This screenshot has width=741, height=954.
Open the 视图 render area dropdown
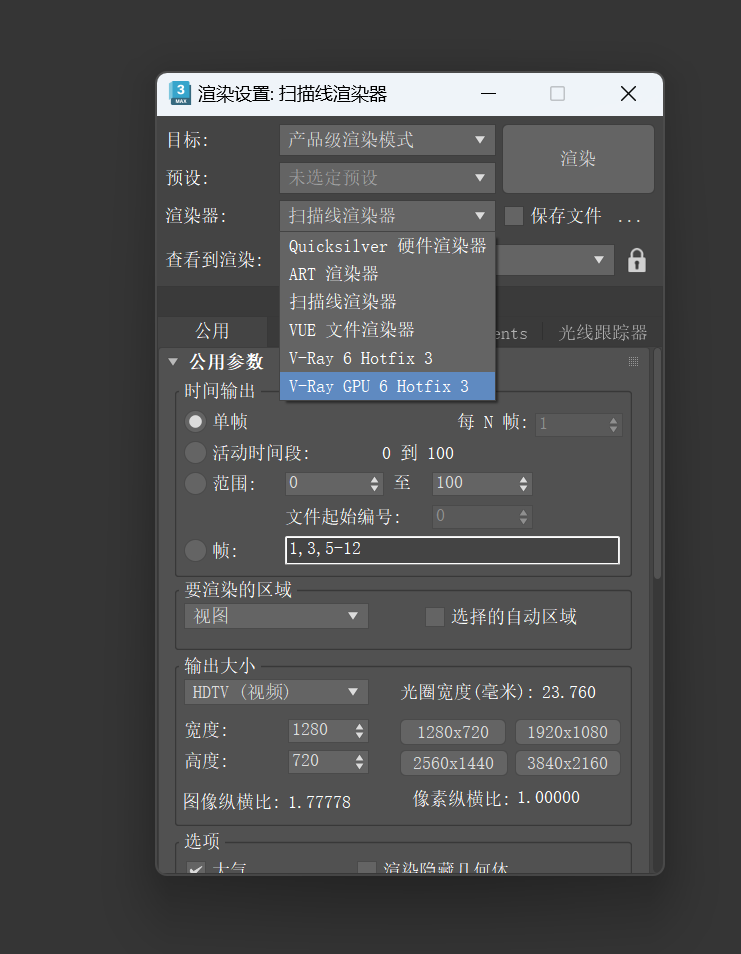[x=276, y=616]
